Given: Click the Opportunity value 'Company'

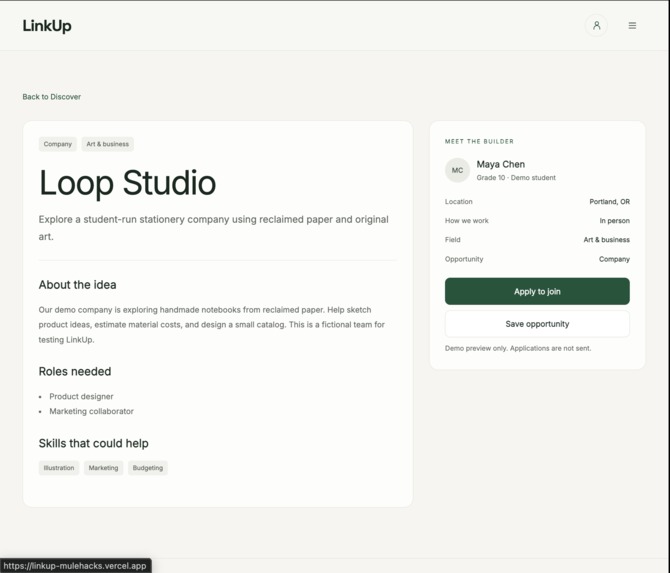Looking at the screenshot, I should 614,259.
